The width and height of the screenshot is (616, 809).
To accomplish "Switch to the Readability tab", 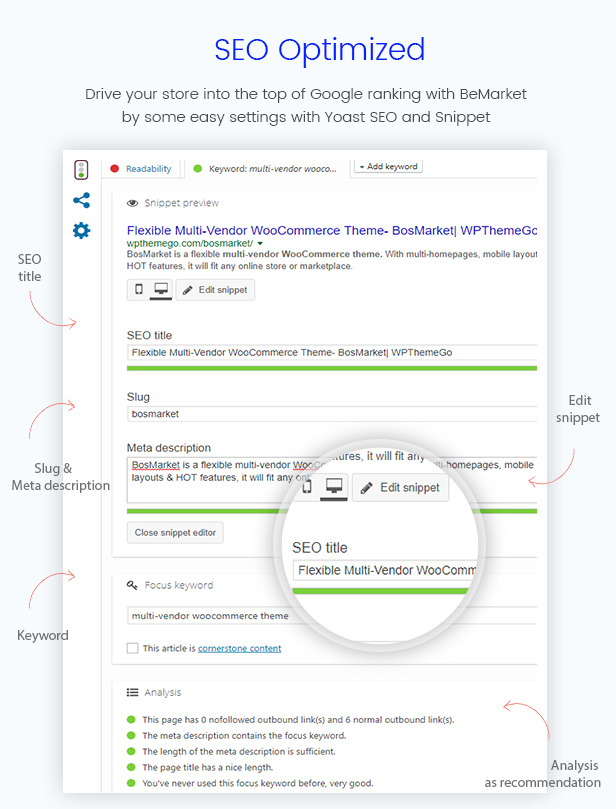I will [148, 169].
